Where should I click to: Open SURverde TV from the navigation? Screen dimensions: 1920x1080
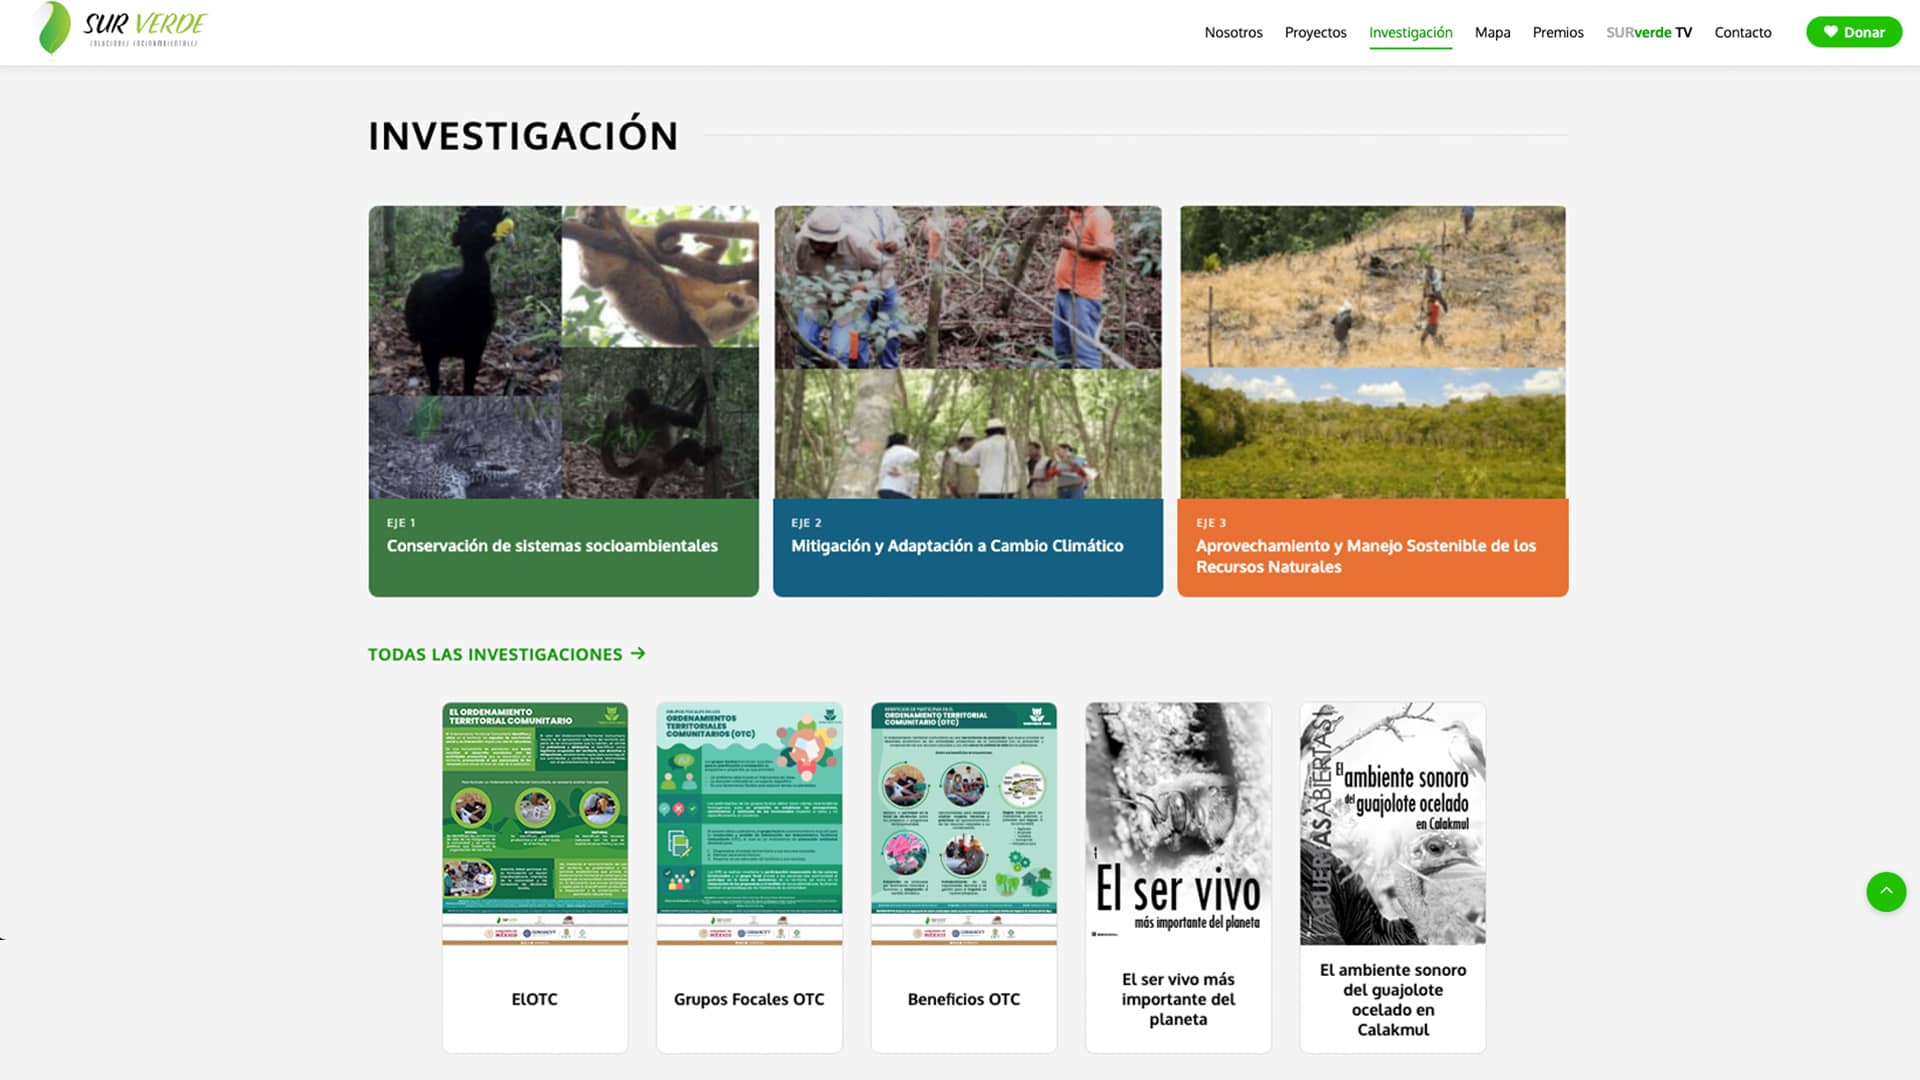point(1649,32)
